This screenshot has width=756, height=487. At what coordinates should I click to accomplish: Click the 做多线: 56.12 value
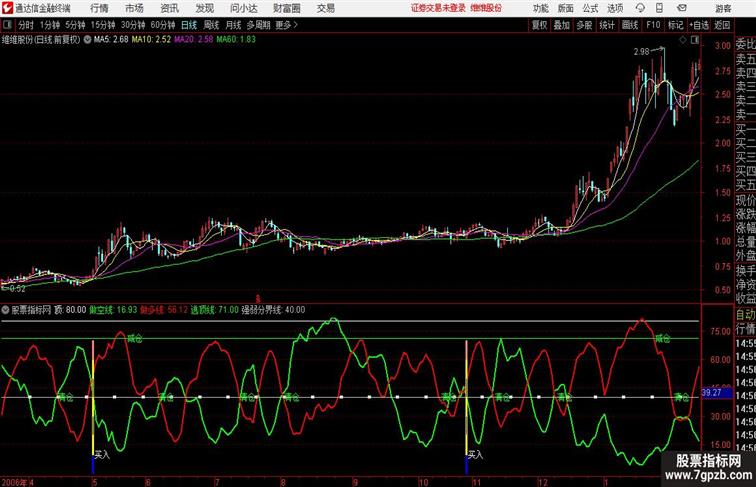pyautogui.click(x=164, y=310)
